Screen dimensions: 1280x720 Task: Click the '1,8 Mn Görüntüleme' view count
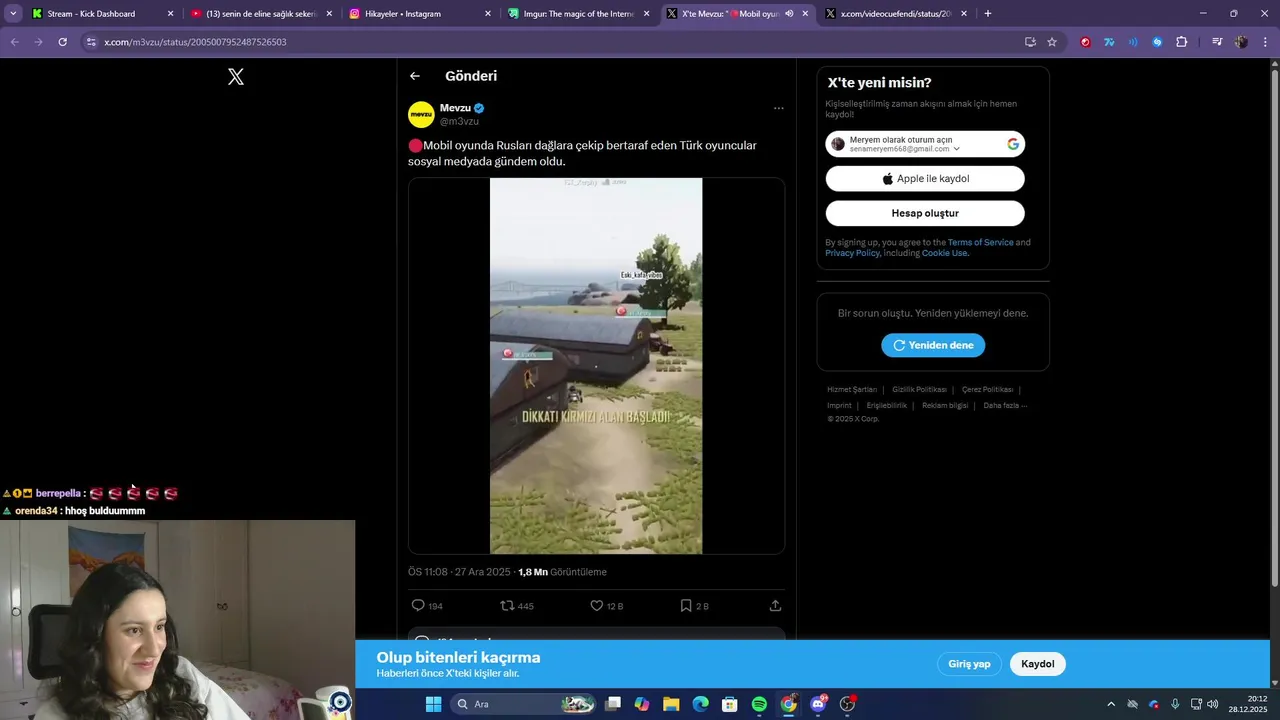pyautogui.click(x=562, y=572)
